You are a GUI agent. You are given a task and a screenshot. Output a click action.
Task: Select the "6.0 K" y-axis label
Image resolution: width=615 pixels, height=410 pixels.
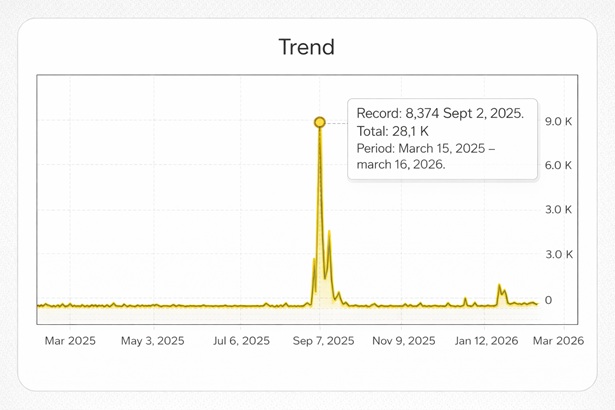[556, 165]
